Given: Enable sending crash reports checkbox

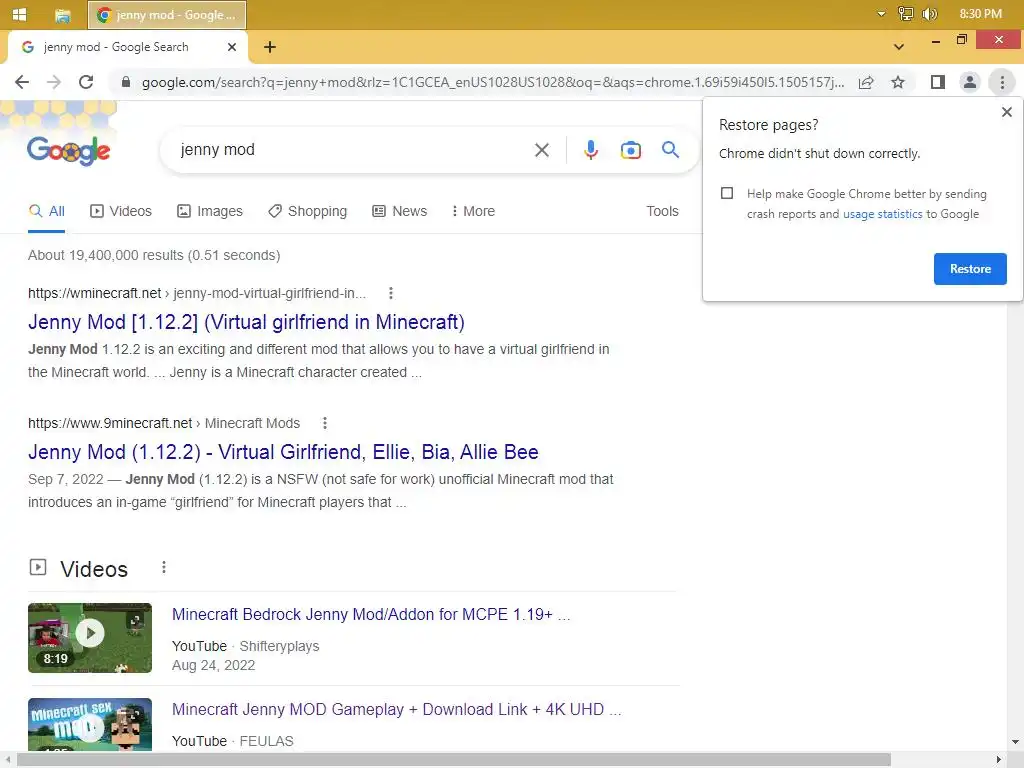Looking at the screenshot, I should (x=727, y=193).
